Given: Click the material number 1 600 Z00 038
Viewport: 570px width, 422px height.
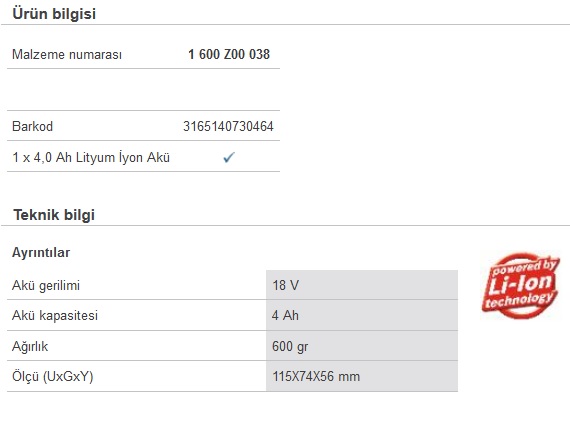Looking at the screenshot, I should [229, 54].
